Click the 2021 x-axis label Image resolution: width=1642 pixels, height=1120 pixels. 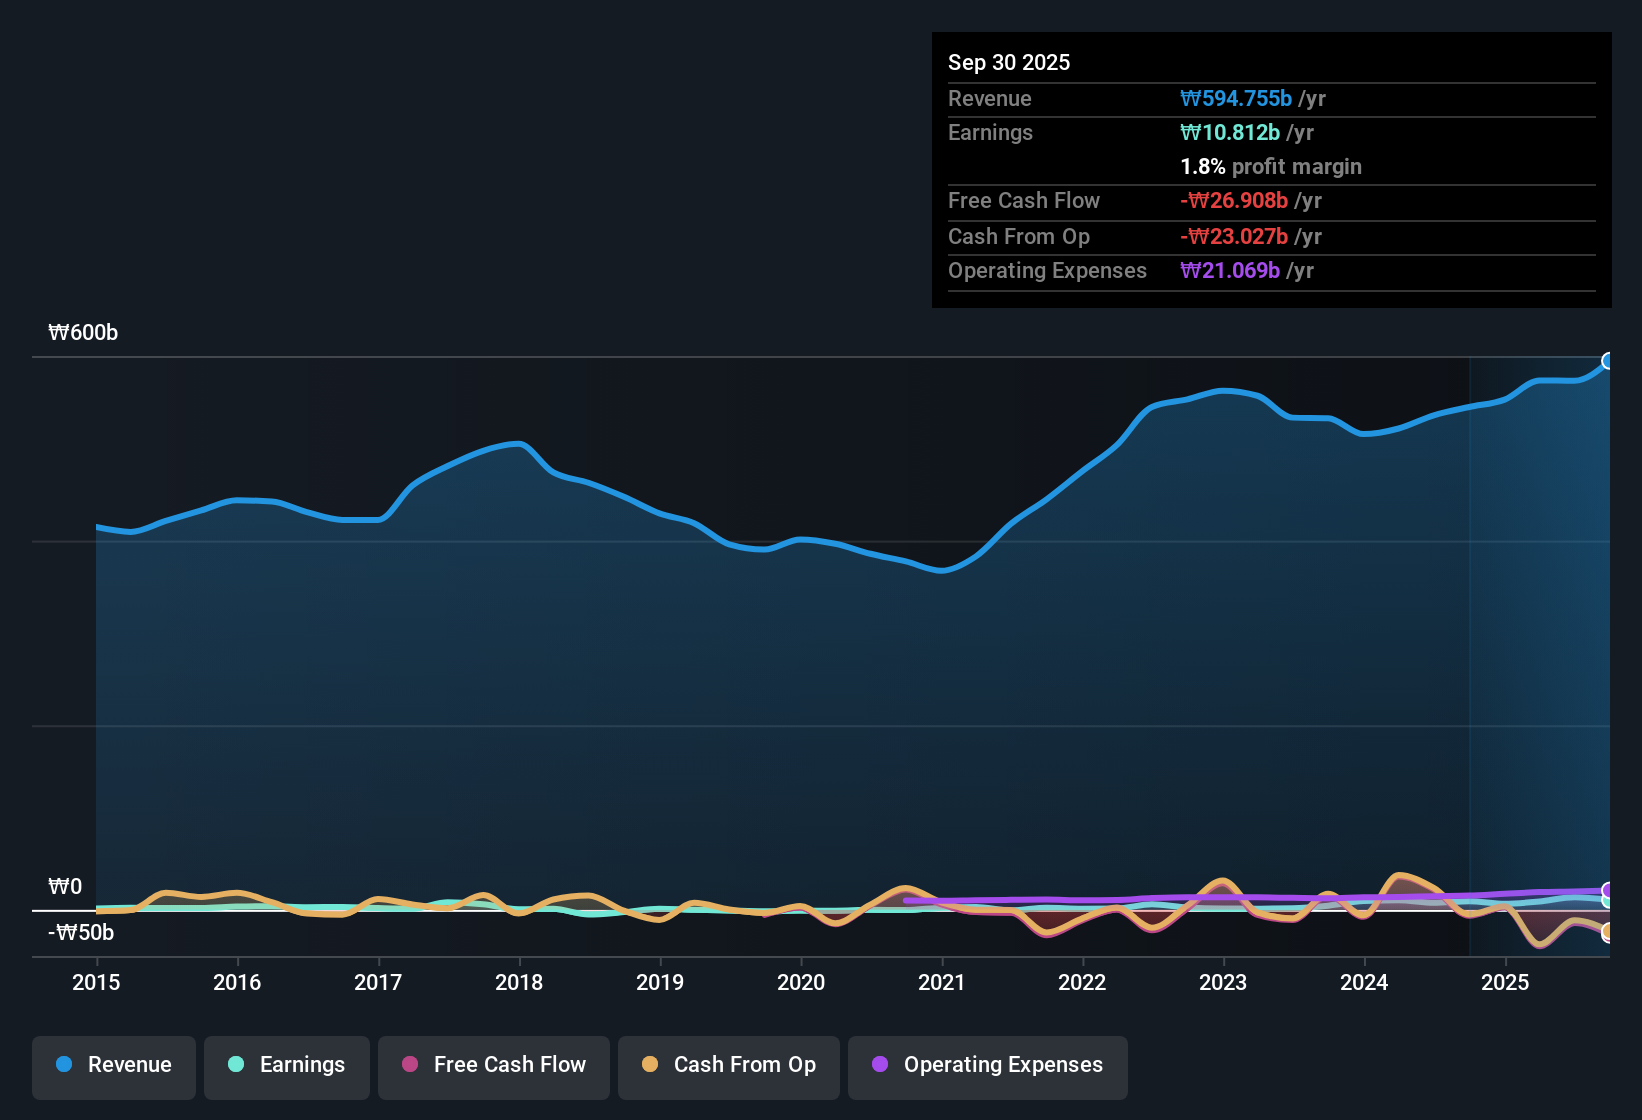tap(942, 983)
